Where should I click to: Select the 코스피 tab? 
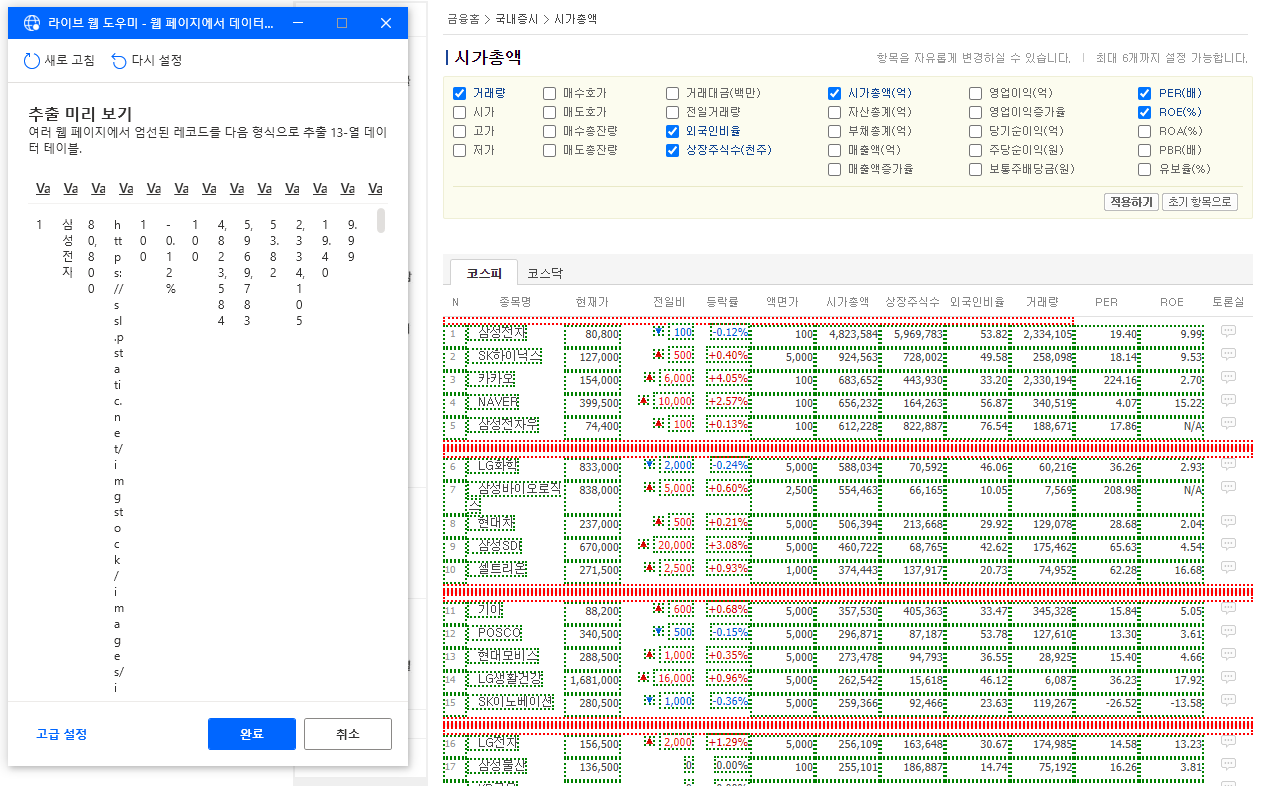484,273
